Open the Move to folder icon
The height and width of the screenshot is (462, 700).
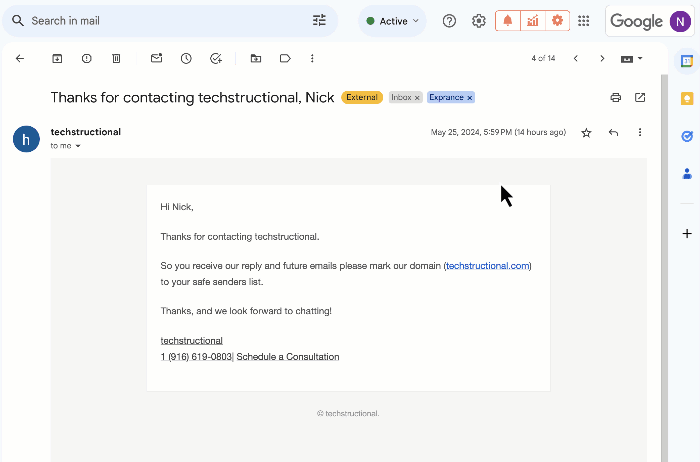(256, 58)
